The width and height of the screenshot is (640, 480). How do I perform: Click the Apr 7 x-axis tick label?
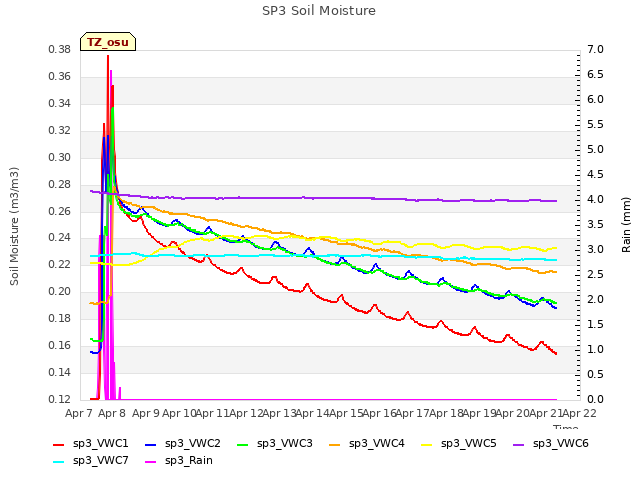pyautogui.click(x=79, y=413)
